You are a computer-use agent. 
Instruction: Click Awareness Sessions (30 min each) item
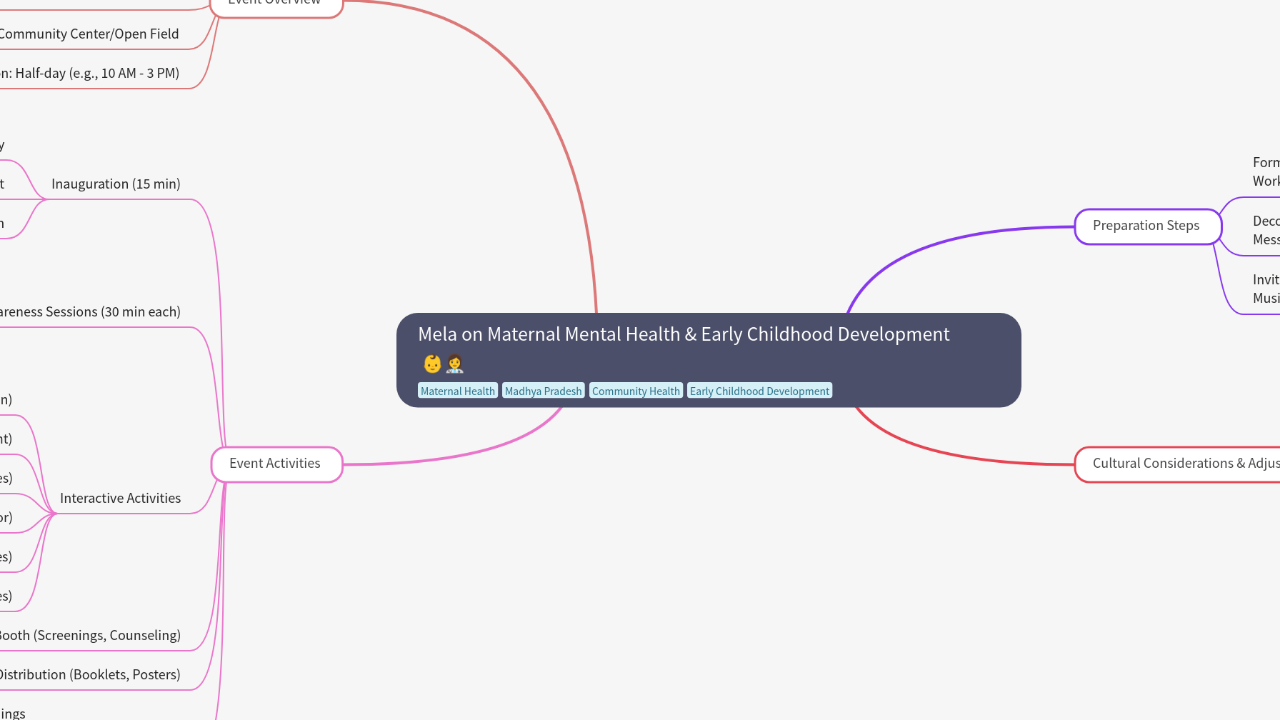[x=90, y=312]
